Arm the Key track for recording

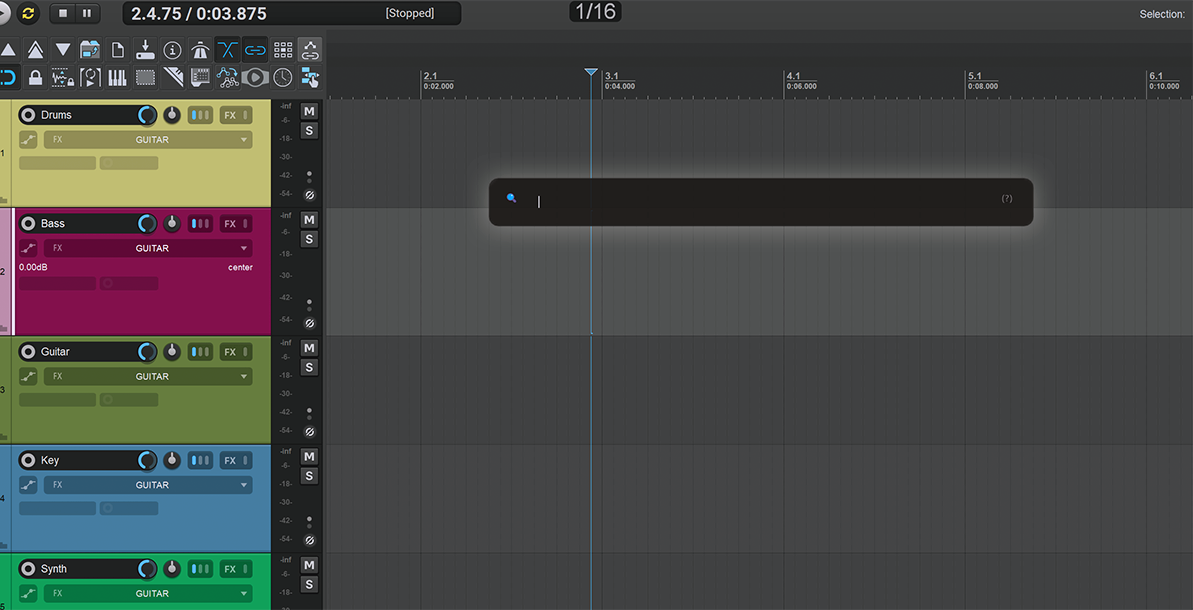28,460
